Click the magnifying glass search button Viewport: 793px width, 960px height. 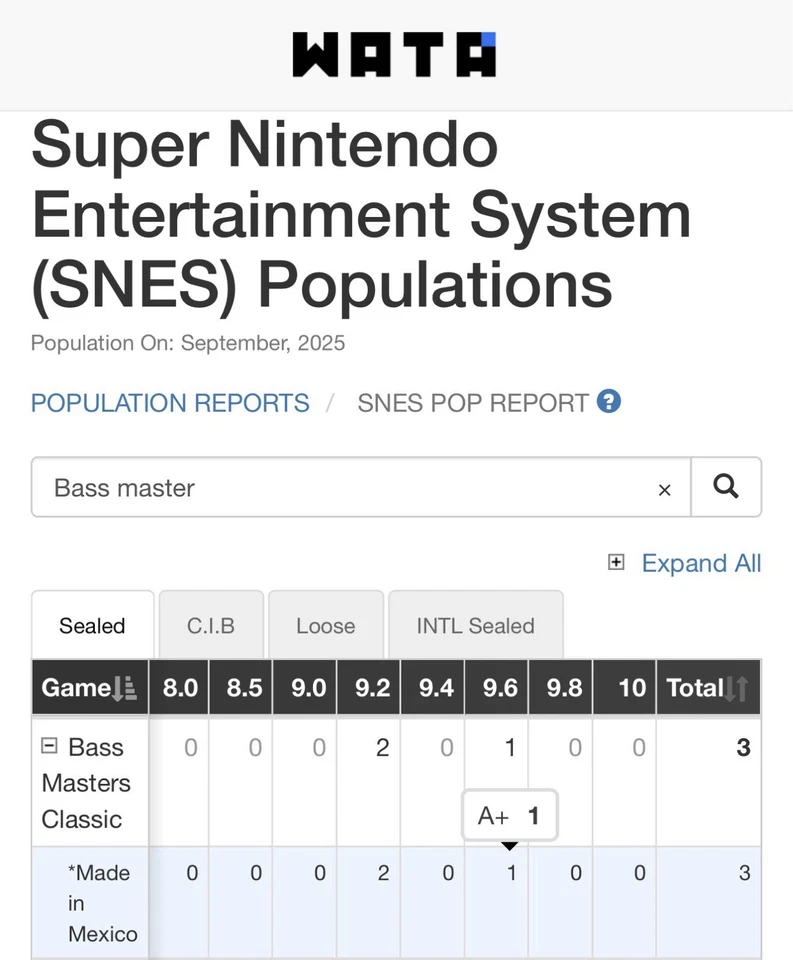(x=726, y=487)
